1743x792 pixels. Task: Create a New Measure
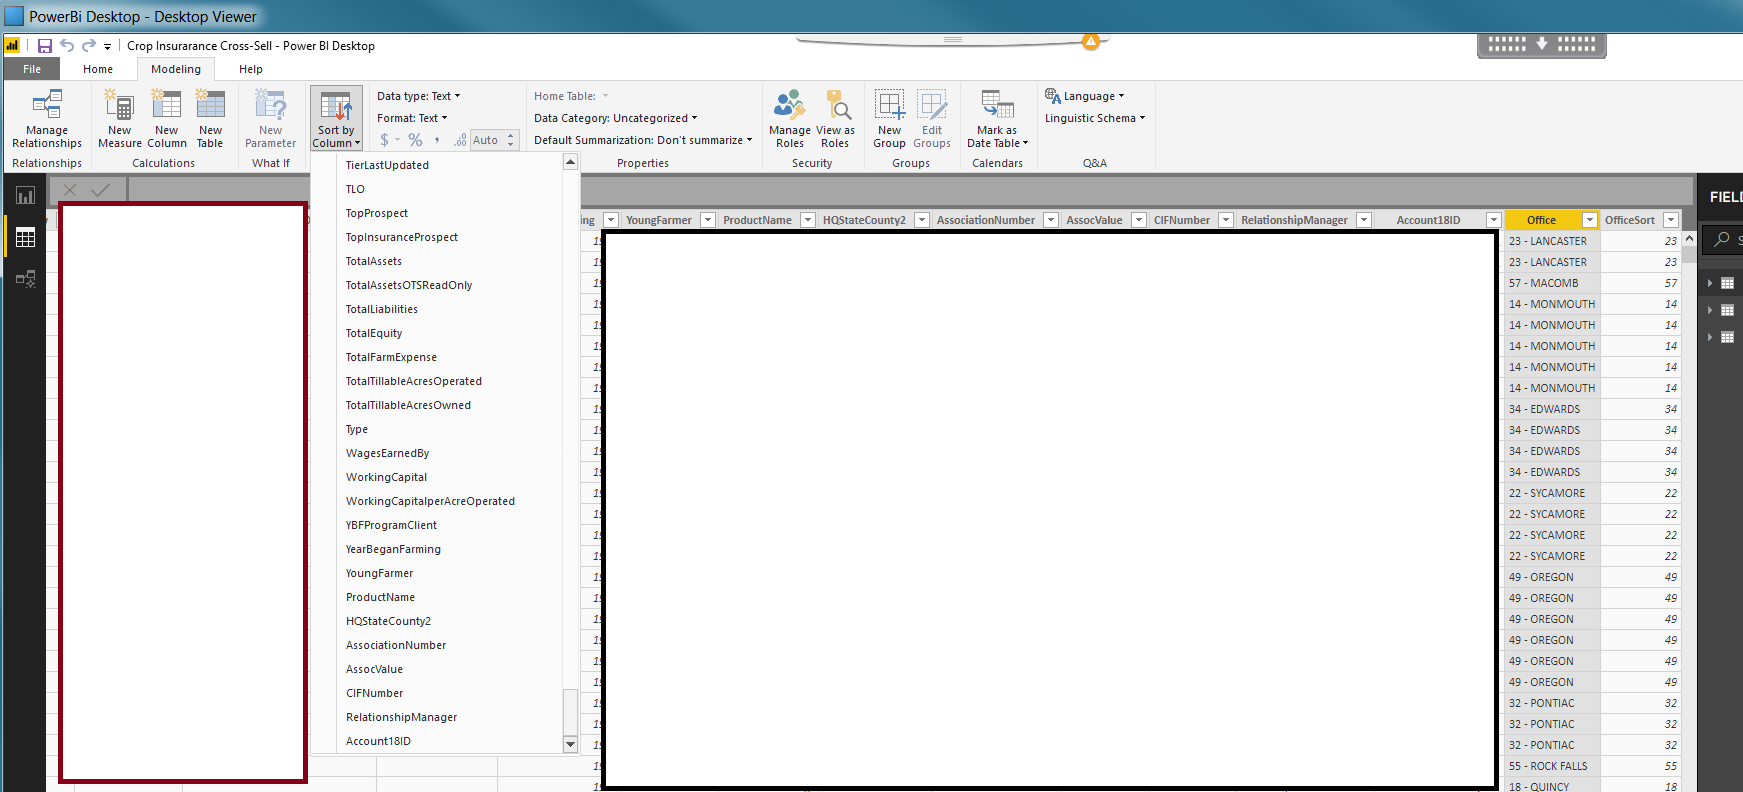[120, 119]
